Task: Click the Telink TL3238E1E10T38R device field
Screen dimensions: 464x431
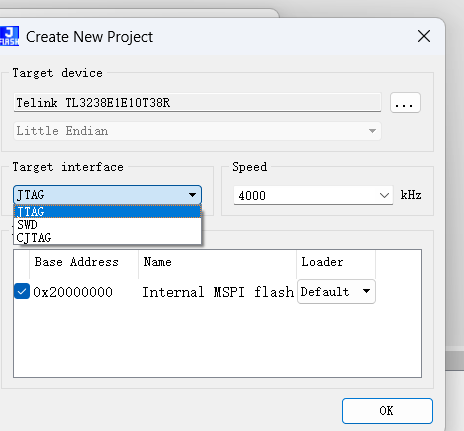Action: tap(197, 103)
